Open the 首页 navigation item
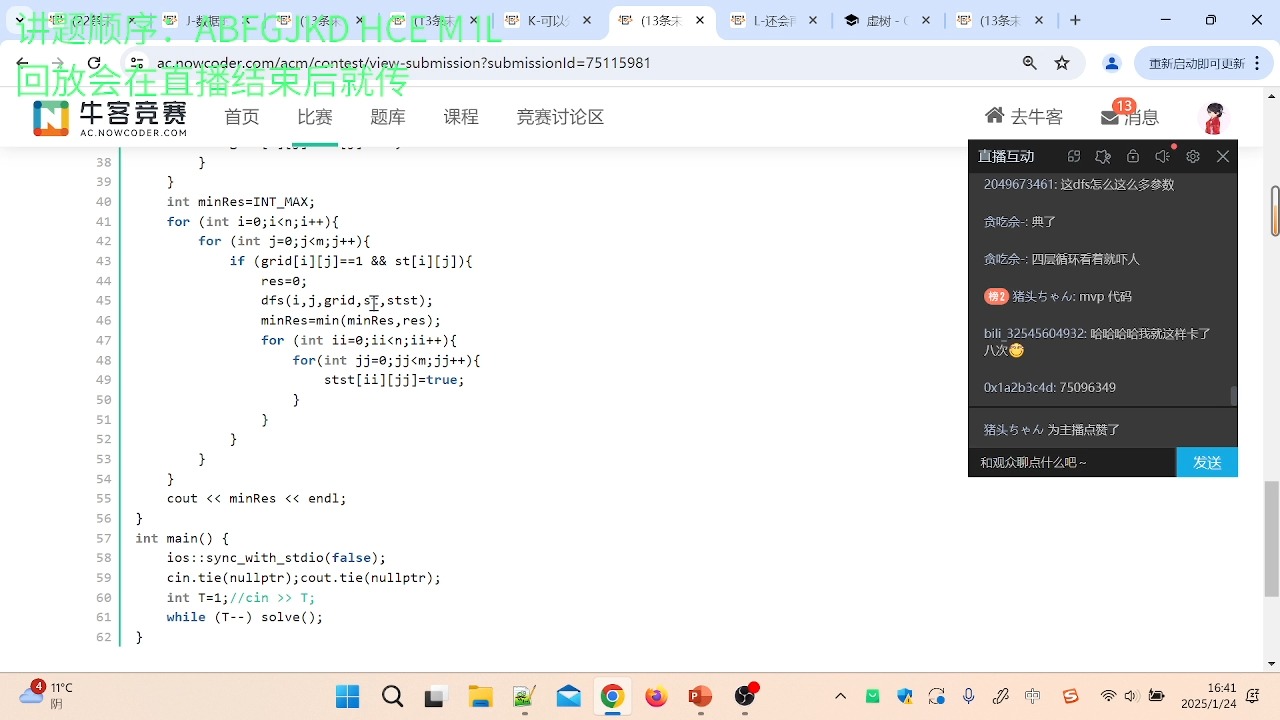 (x=242, y=117)
